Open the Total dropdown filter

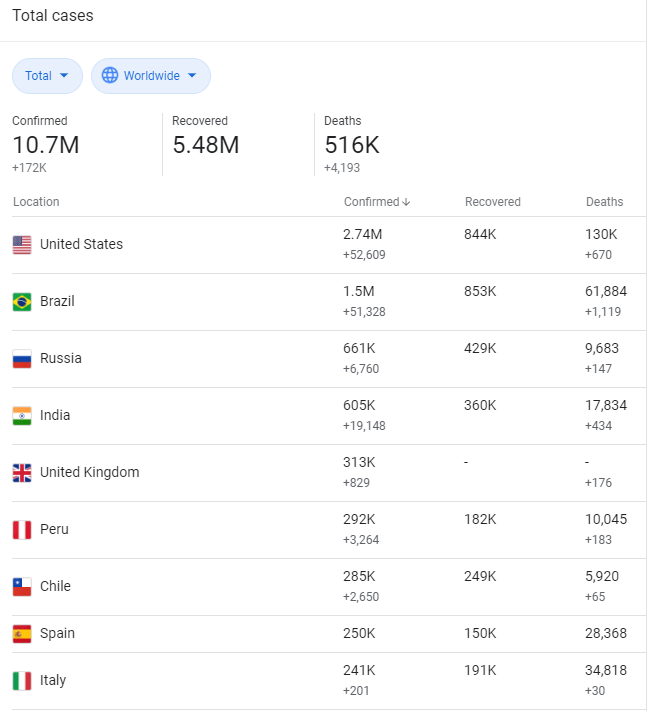tap(47, 76)
